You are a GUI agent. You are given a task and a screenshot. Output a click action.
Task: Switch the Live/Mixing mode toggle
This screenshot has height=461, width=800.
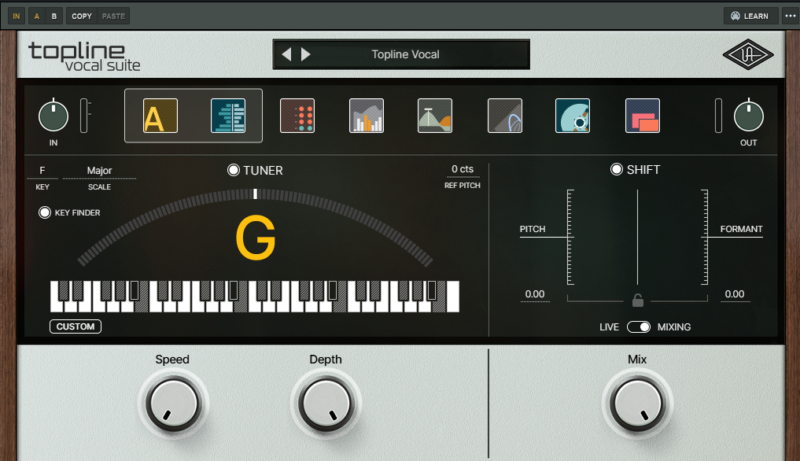click(x=638, y=327)
